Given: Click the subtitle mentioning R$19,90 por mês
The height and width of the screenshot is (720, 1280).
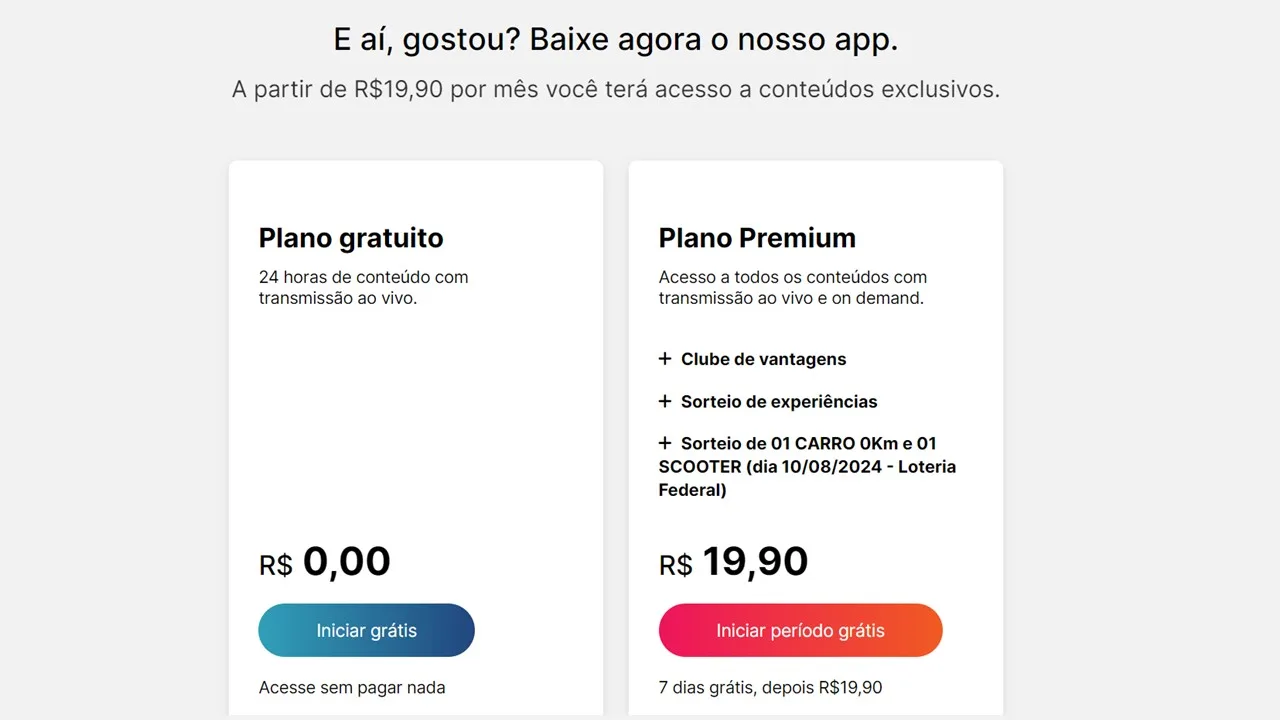Looking at the screenshot, I should 616,89.
